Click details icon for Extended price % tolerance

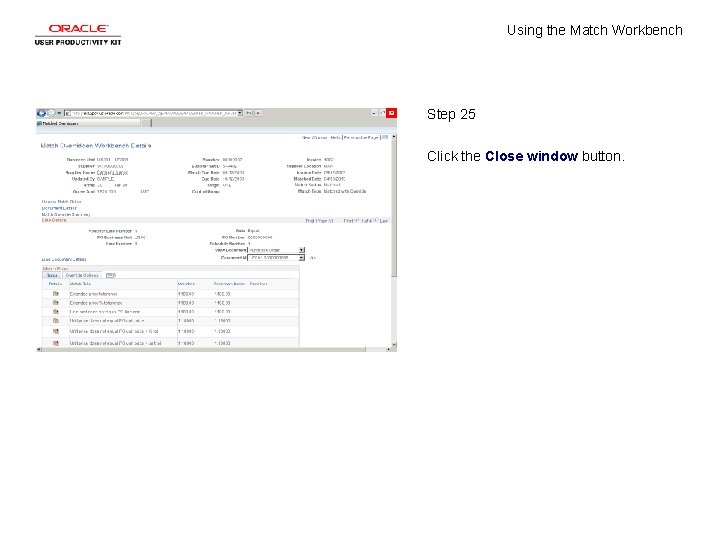56,303
